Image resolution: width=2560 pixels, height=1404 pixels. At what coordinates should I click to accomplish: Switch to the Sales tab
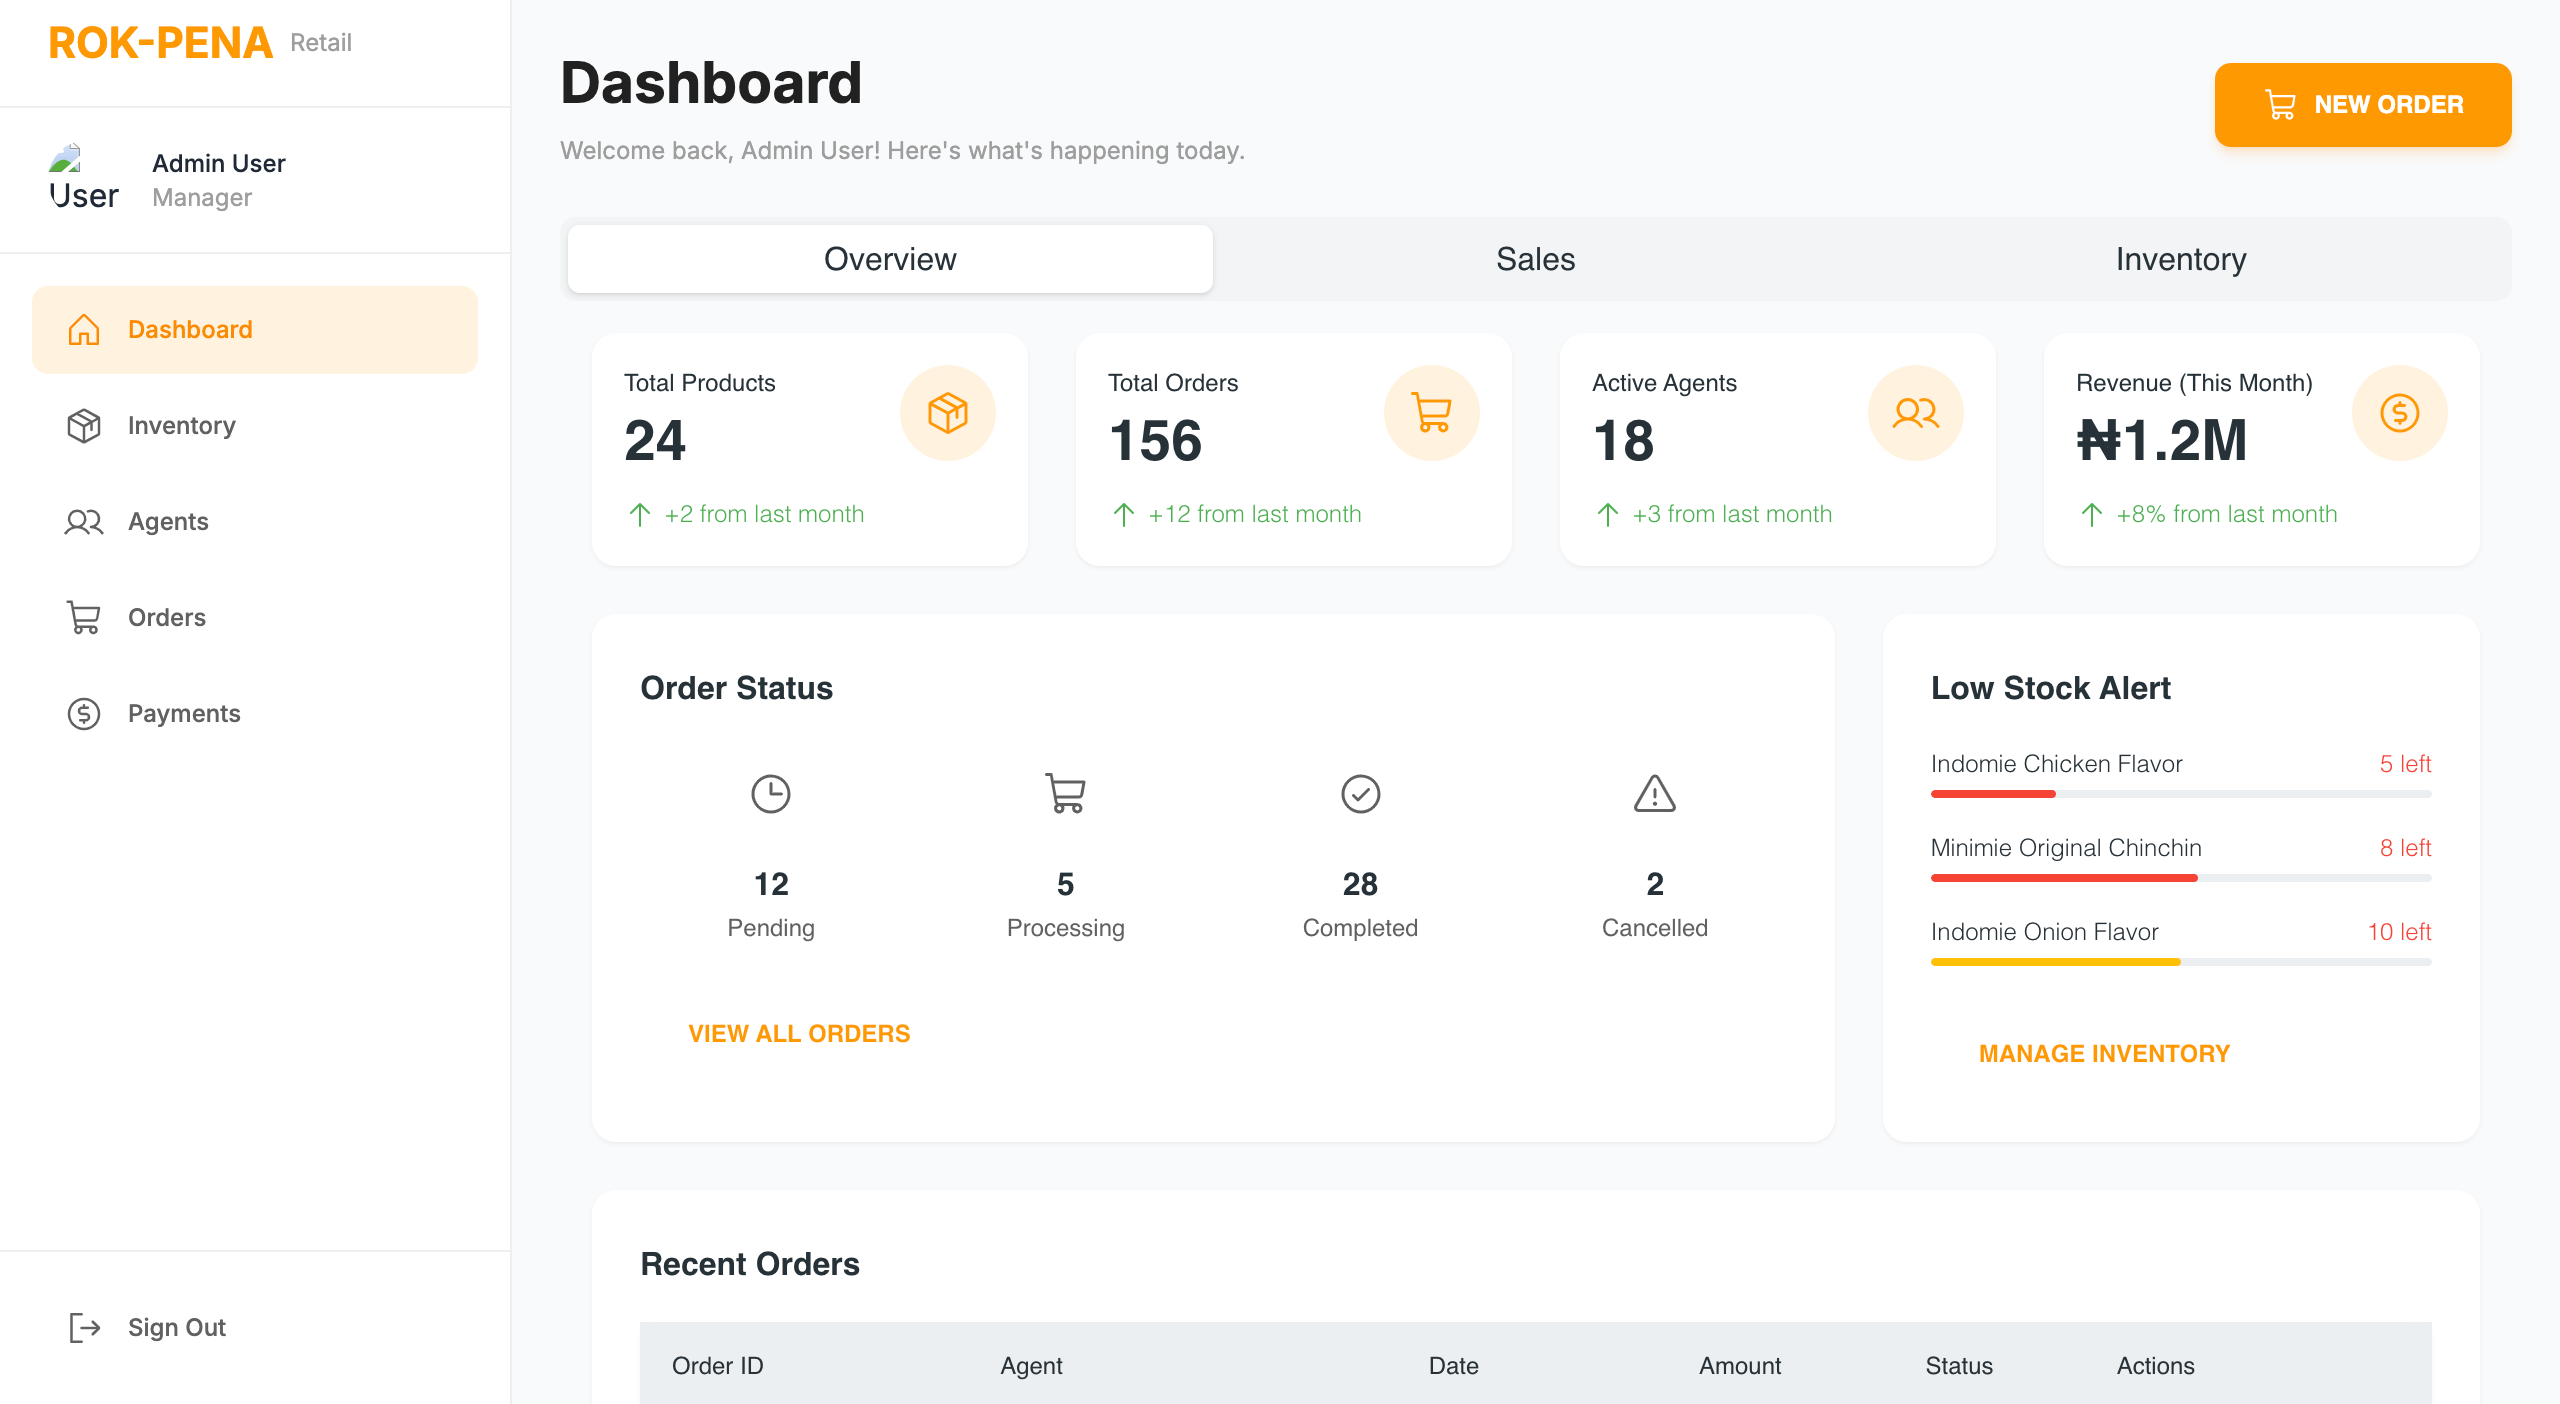(1535, 259)
